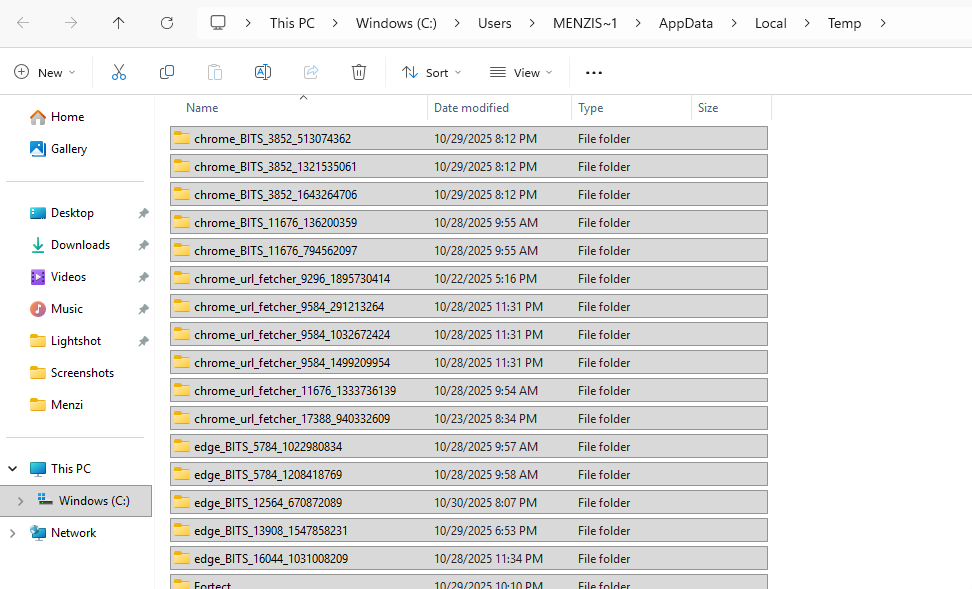Expand the Network tree node

click(x=13, y=533)
